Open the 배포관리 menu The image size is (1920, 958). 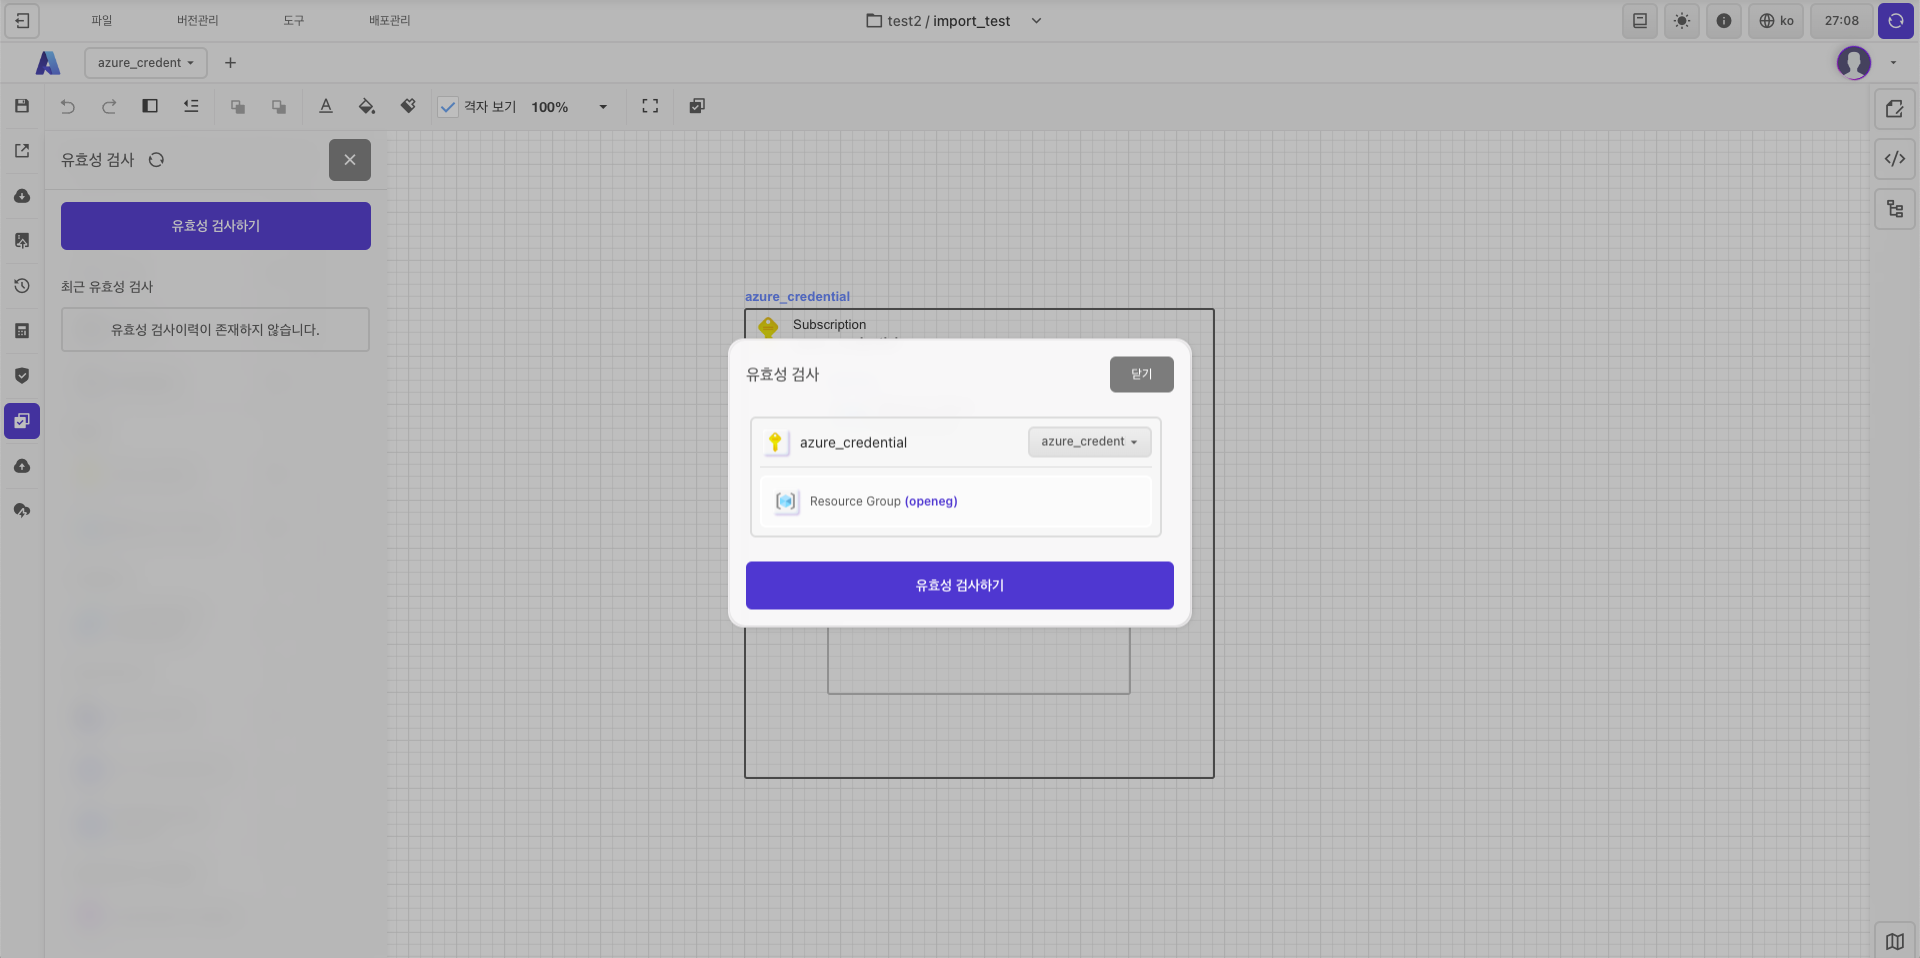coord(389,21)
